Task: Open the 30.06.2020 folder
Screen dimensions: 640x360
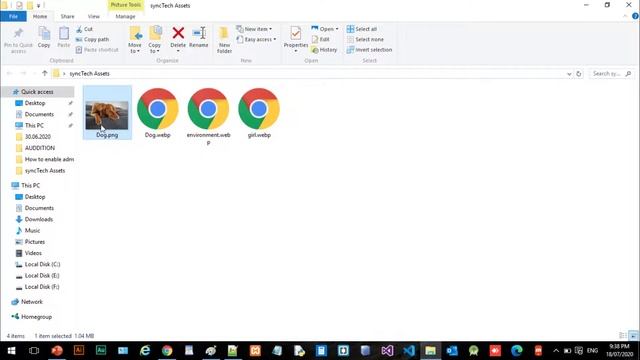Action: [x=38, y=137]
